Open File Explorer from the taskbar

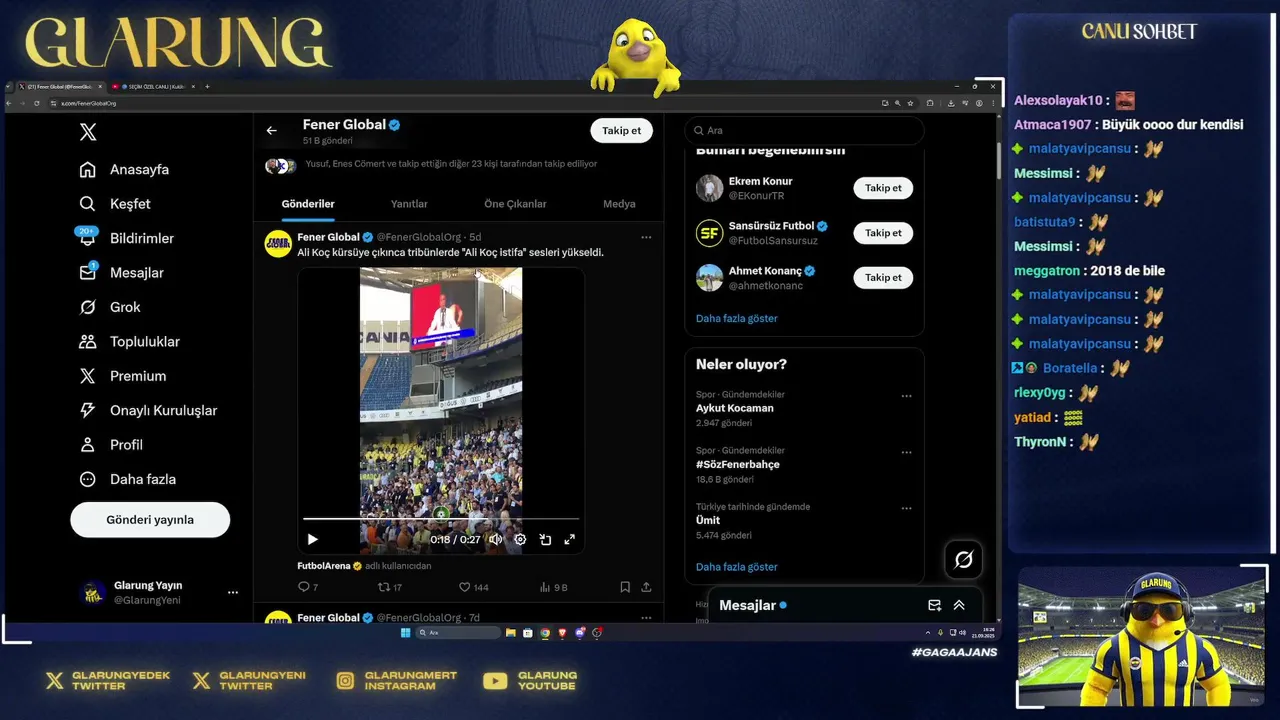[511, 633]
